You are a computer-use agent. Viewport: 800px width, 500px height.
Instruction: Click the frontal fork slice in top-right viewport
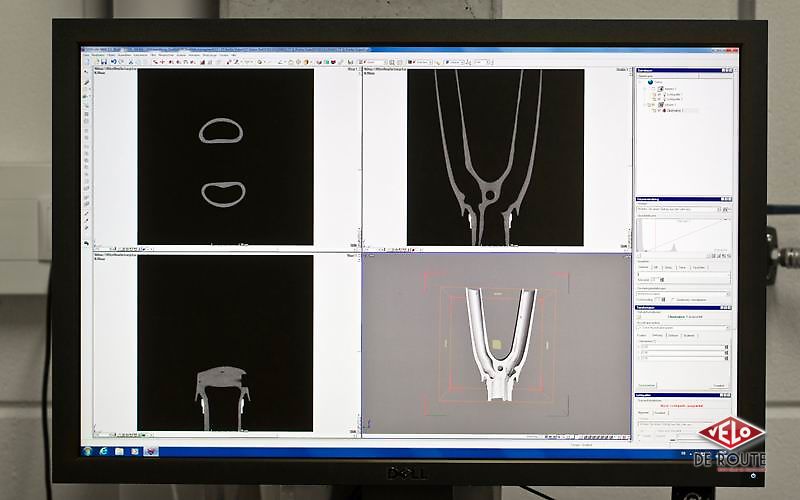tap(495, 157)
